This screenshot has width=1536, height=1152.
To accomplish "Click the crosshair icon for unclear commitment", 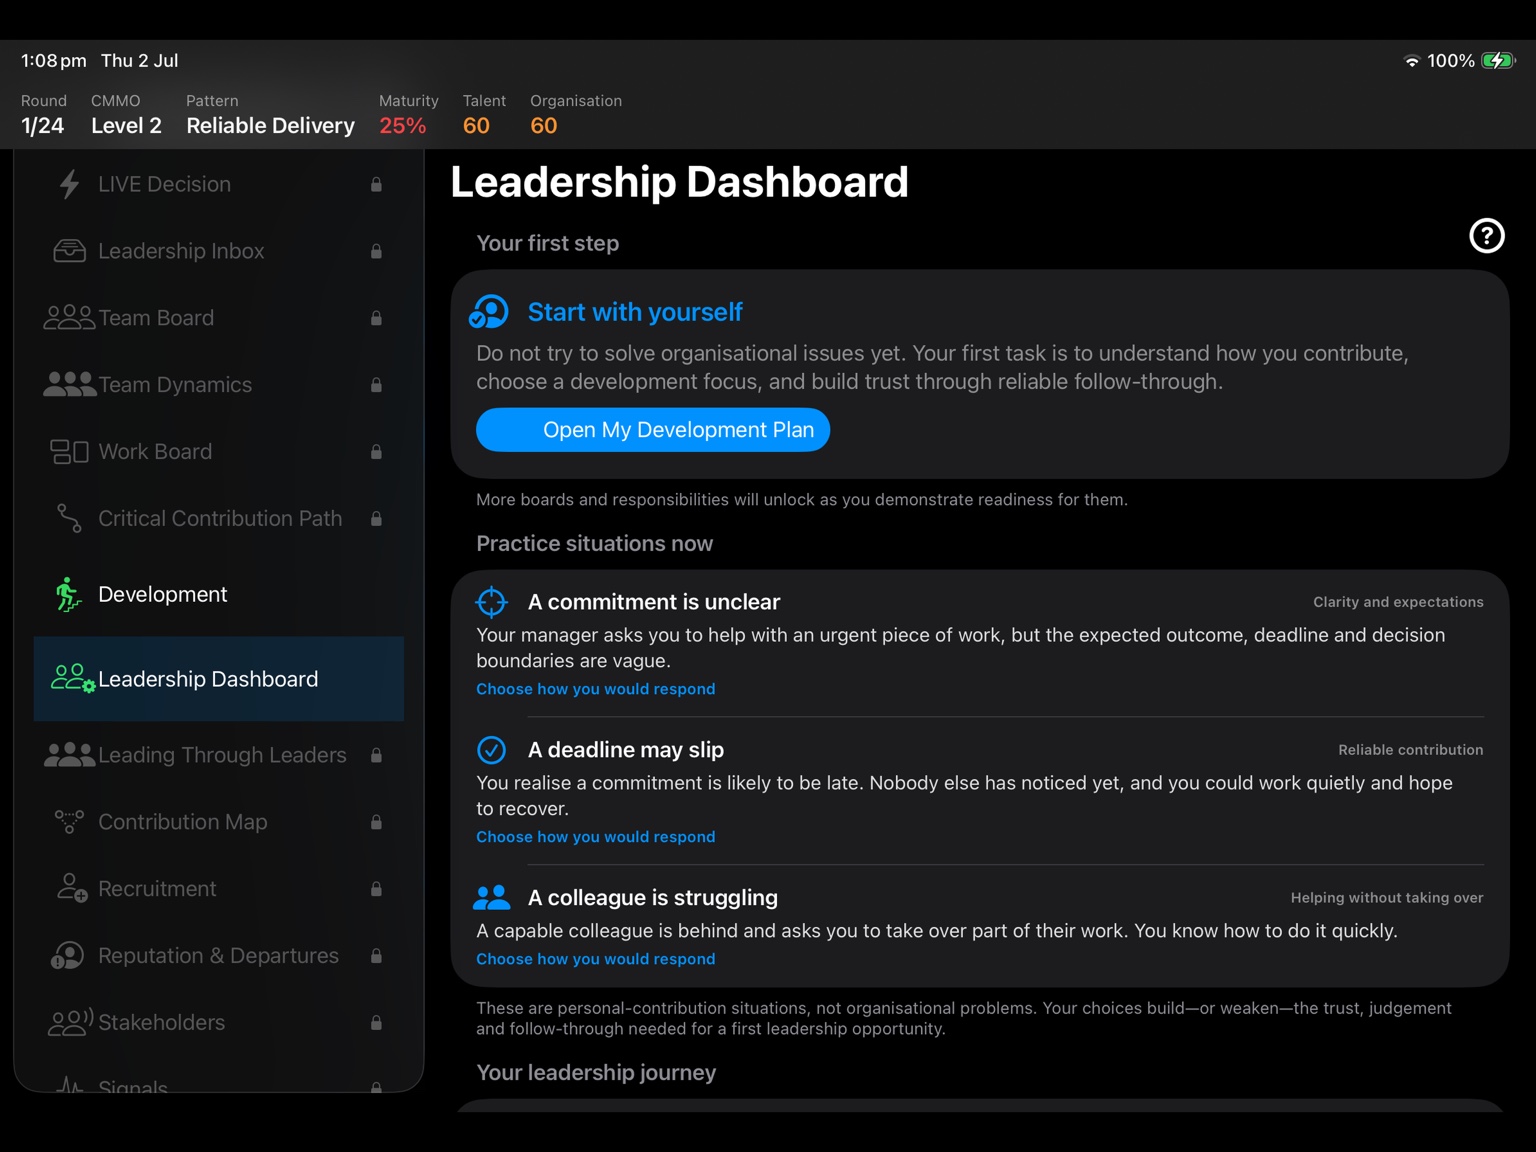I will pyautogui.click(x=491, y=602).
